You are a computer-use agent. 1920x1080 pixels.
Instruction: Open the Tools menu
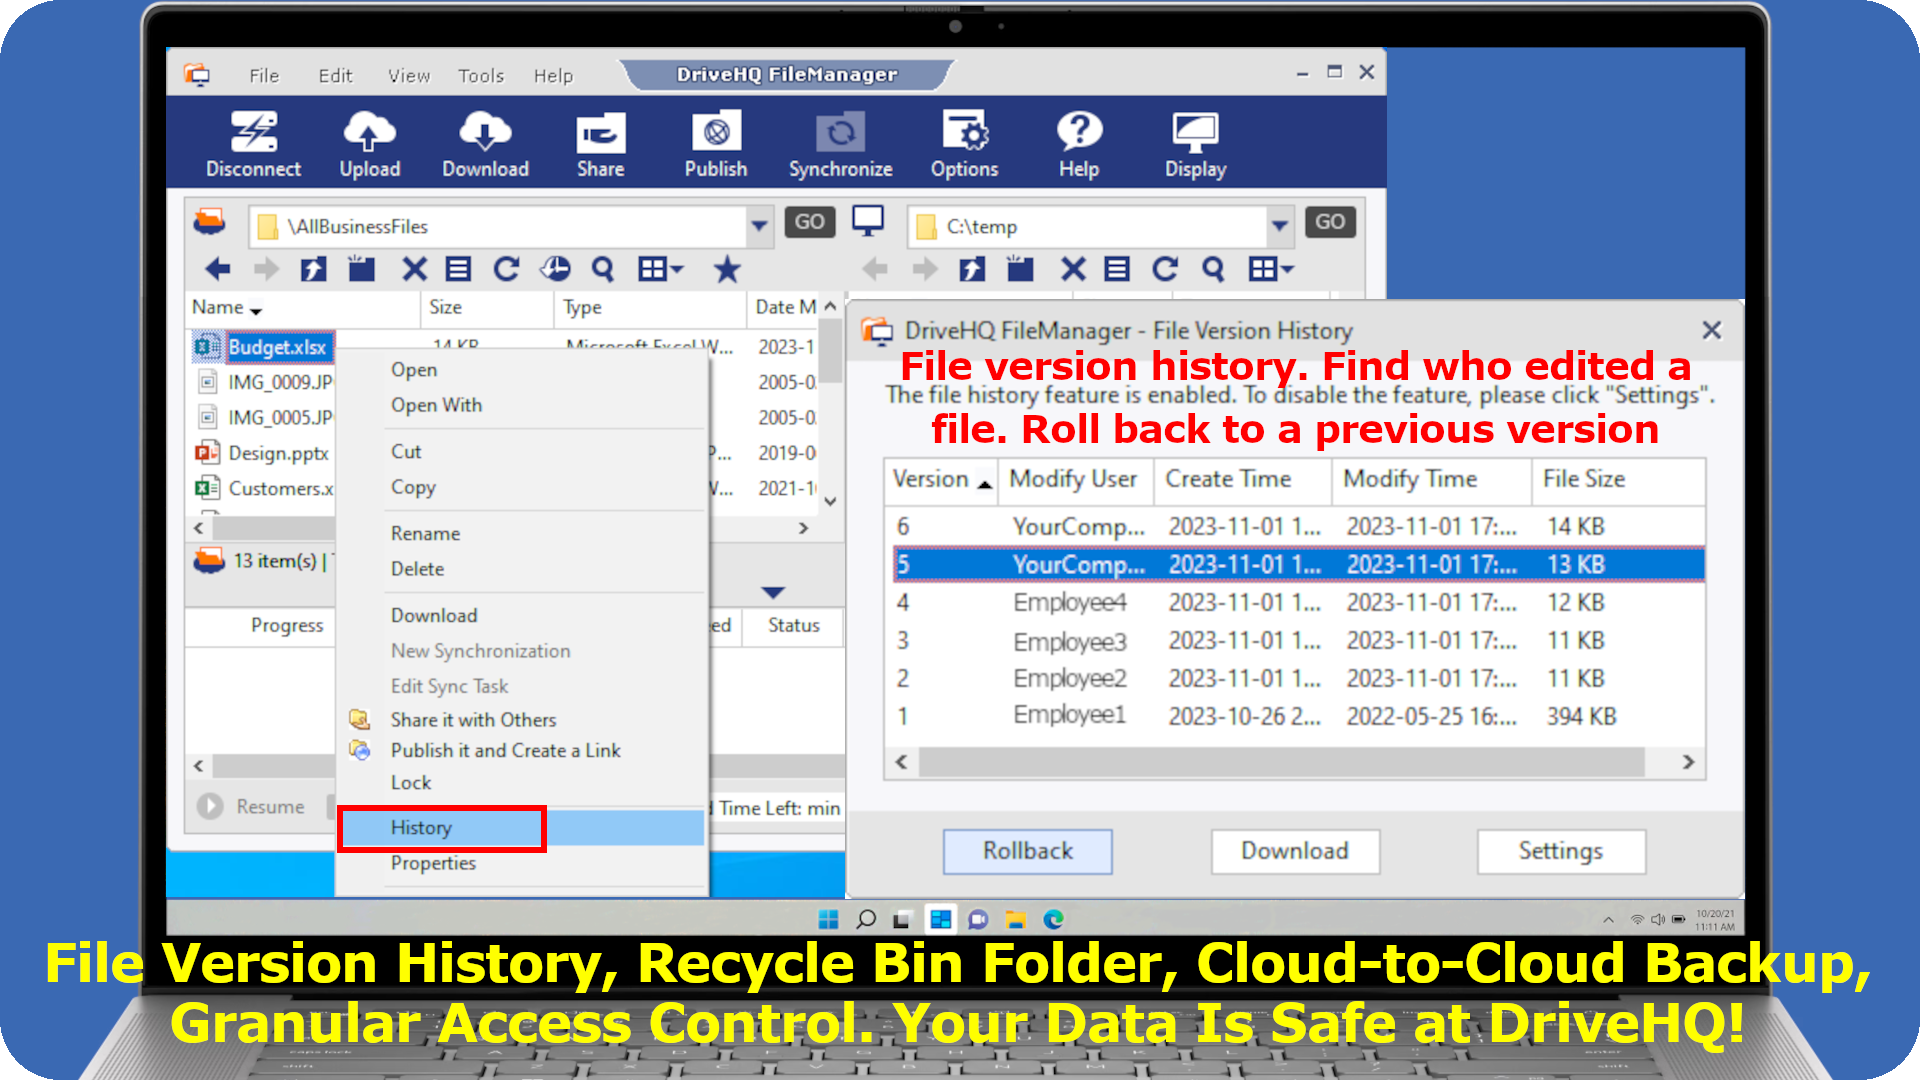pos(480,76)
